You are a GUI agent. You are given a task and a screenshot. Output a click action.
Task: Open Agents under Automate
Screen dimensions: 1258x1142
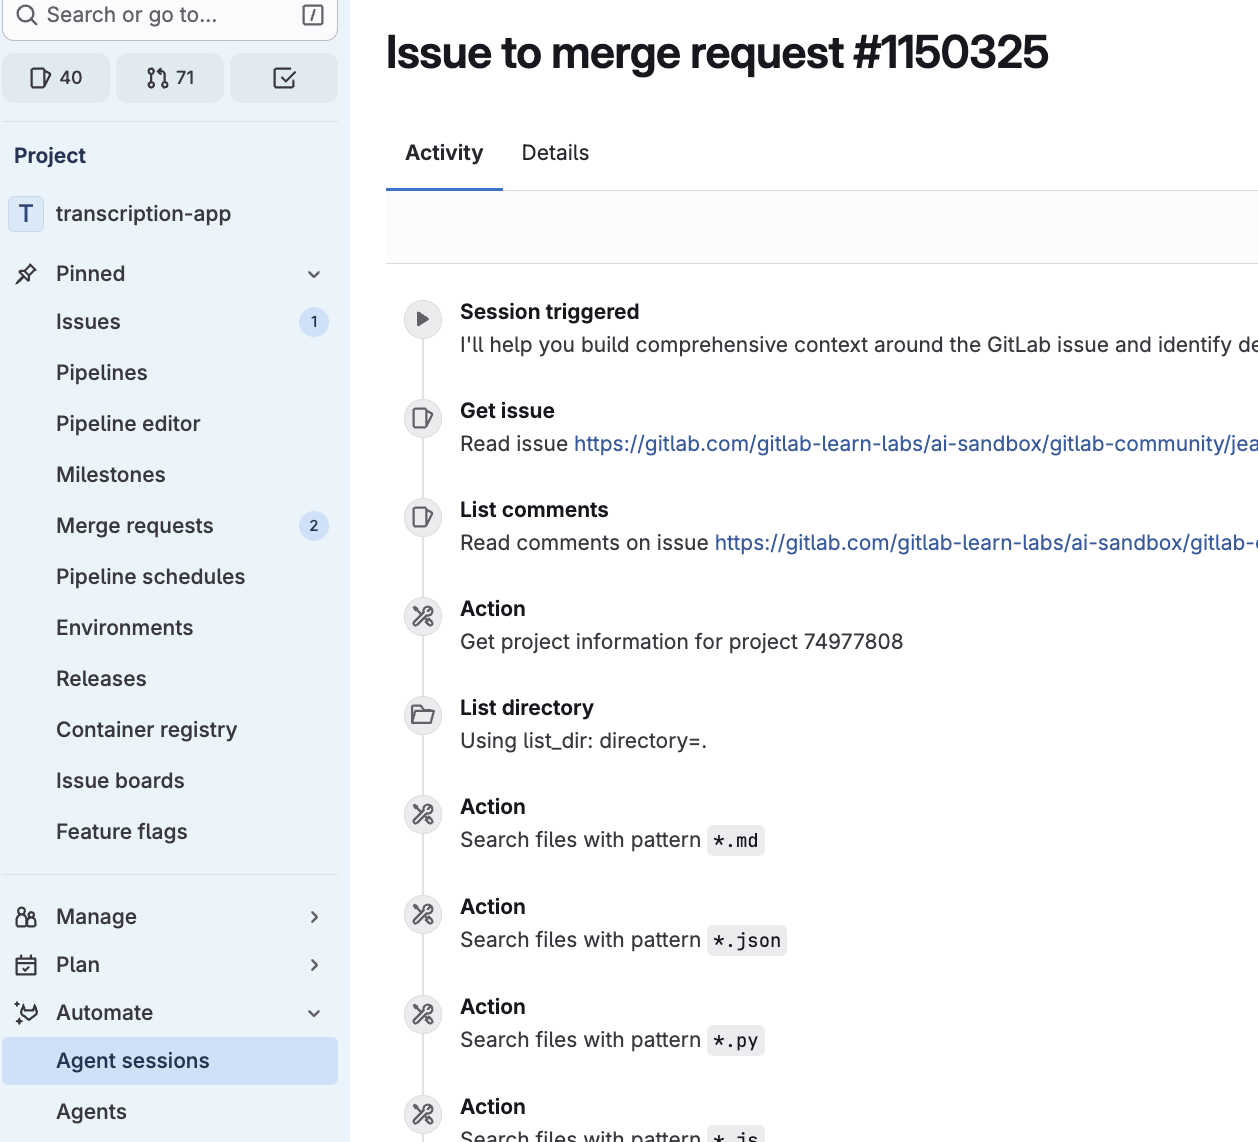pos(91,1112)
